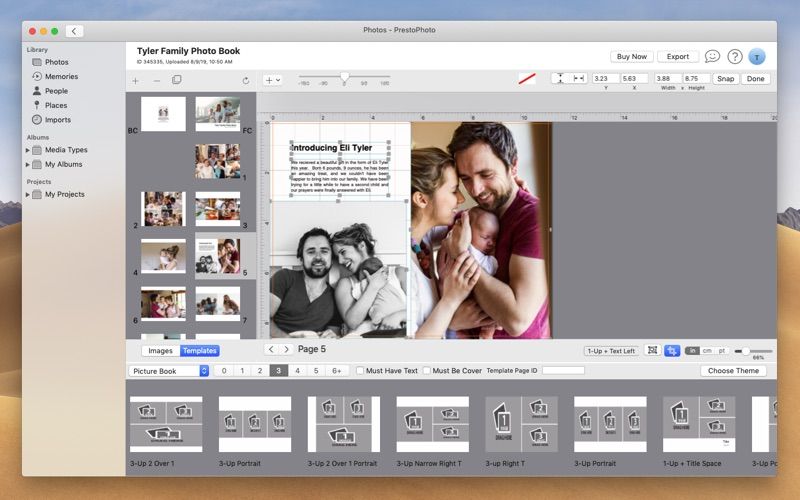Screen dimensions: 800x500
Task: Go back with the title bar chevron
Action: click(74, 31)
